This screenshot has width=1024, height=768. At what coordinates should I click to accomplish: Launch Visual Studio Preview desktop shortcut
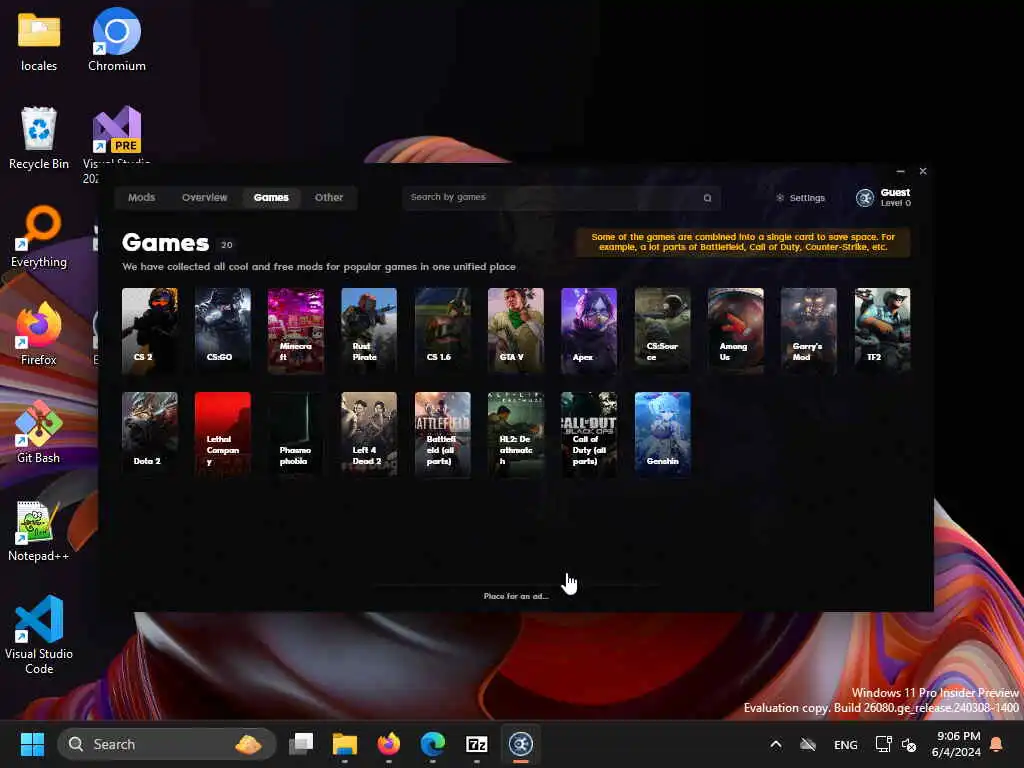coord(117,134)
